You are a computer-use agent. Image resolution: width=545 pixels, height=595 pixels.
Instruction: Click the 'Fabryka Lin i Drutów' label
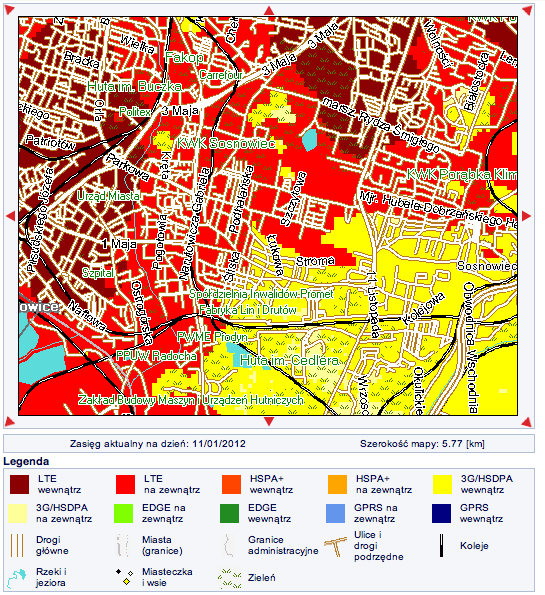(248, 310)
